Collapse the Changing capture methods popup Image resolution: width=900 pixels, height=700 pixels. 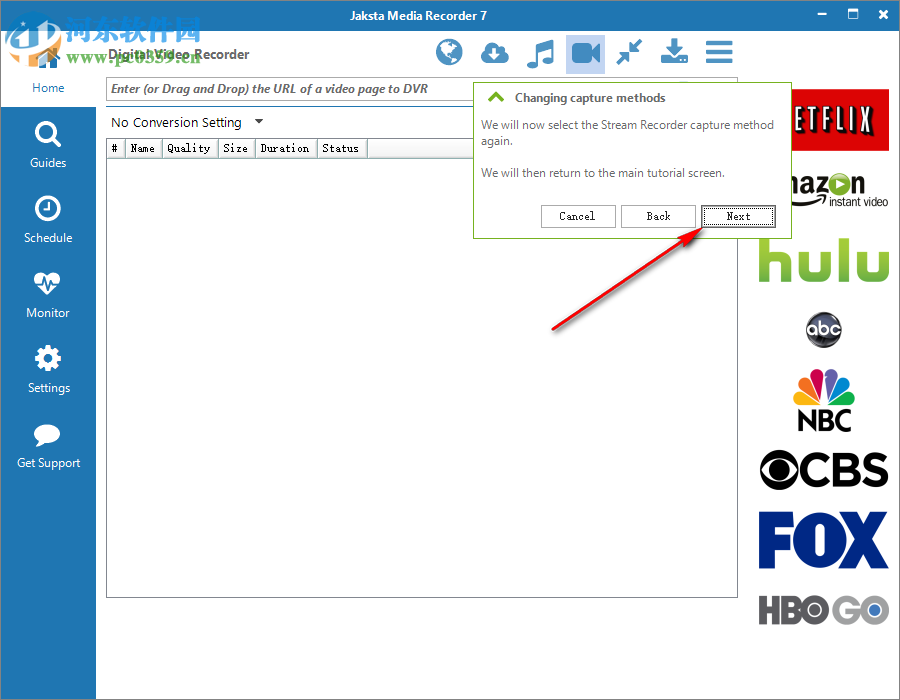coord(496,97)
